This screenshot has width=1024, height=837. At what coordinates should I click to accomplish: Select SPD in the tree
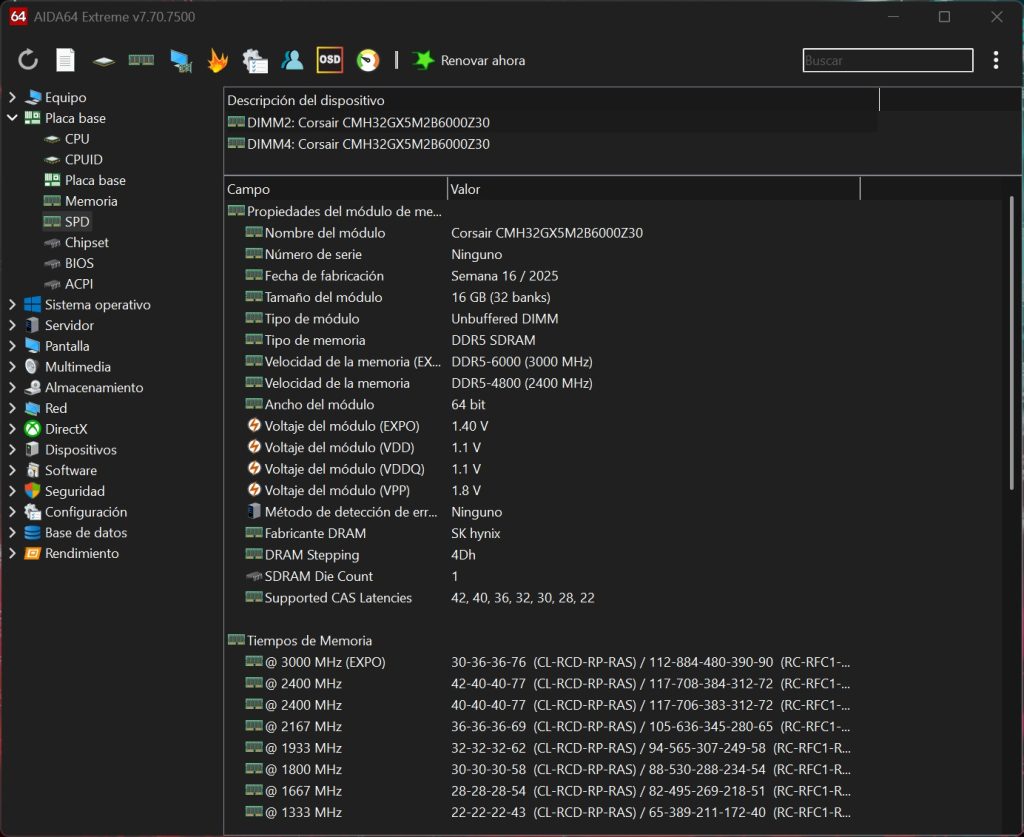(76, 222)
